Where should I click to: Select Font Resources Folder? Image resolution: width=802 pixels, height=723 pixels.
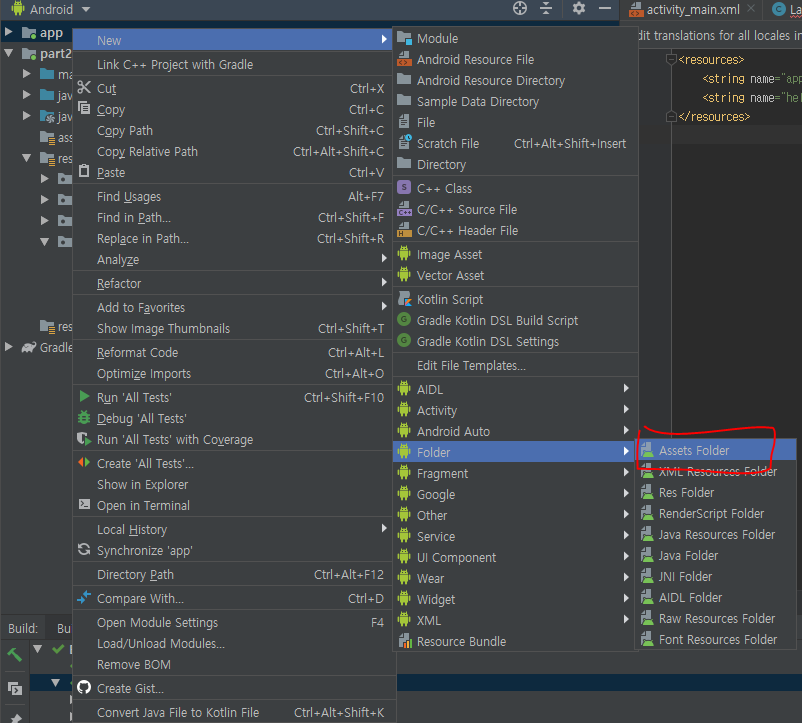(x=715, y=639)
